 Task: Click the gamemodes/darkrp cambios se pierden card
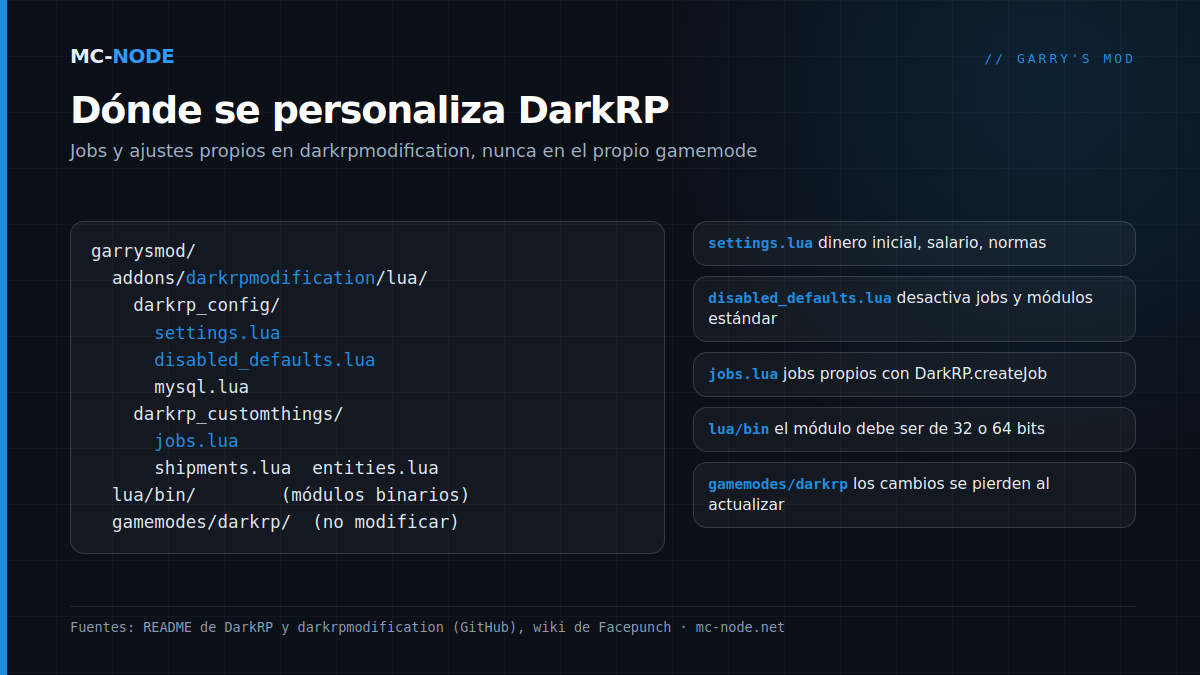[x=914, y=495]
